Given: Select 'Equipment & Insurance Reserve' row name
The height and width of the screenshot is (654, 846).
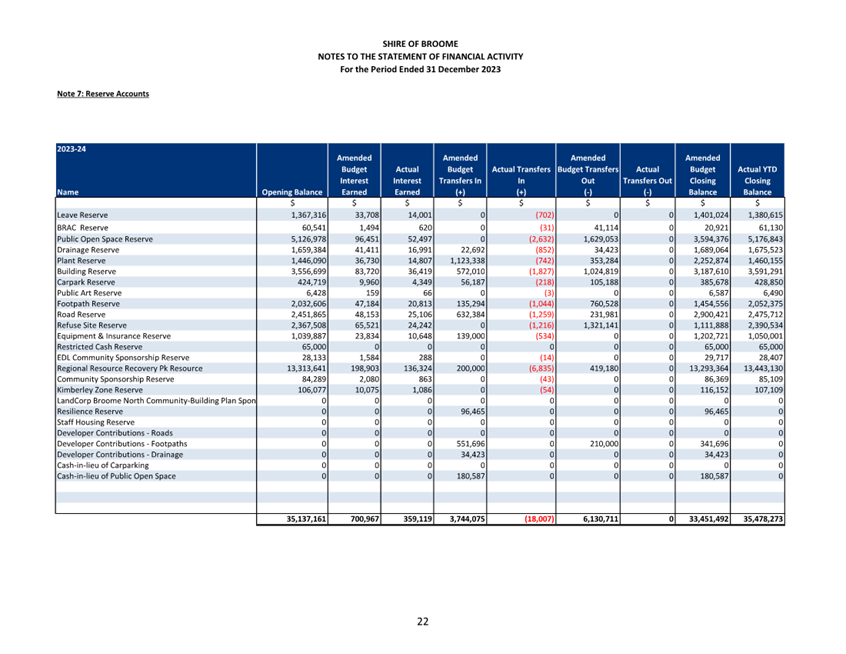Looking at the screenshot, I should (114, 336).
